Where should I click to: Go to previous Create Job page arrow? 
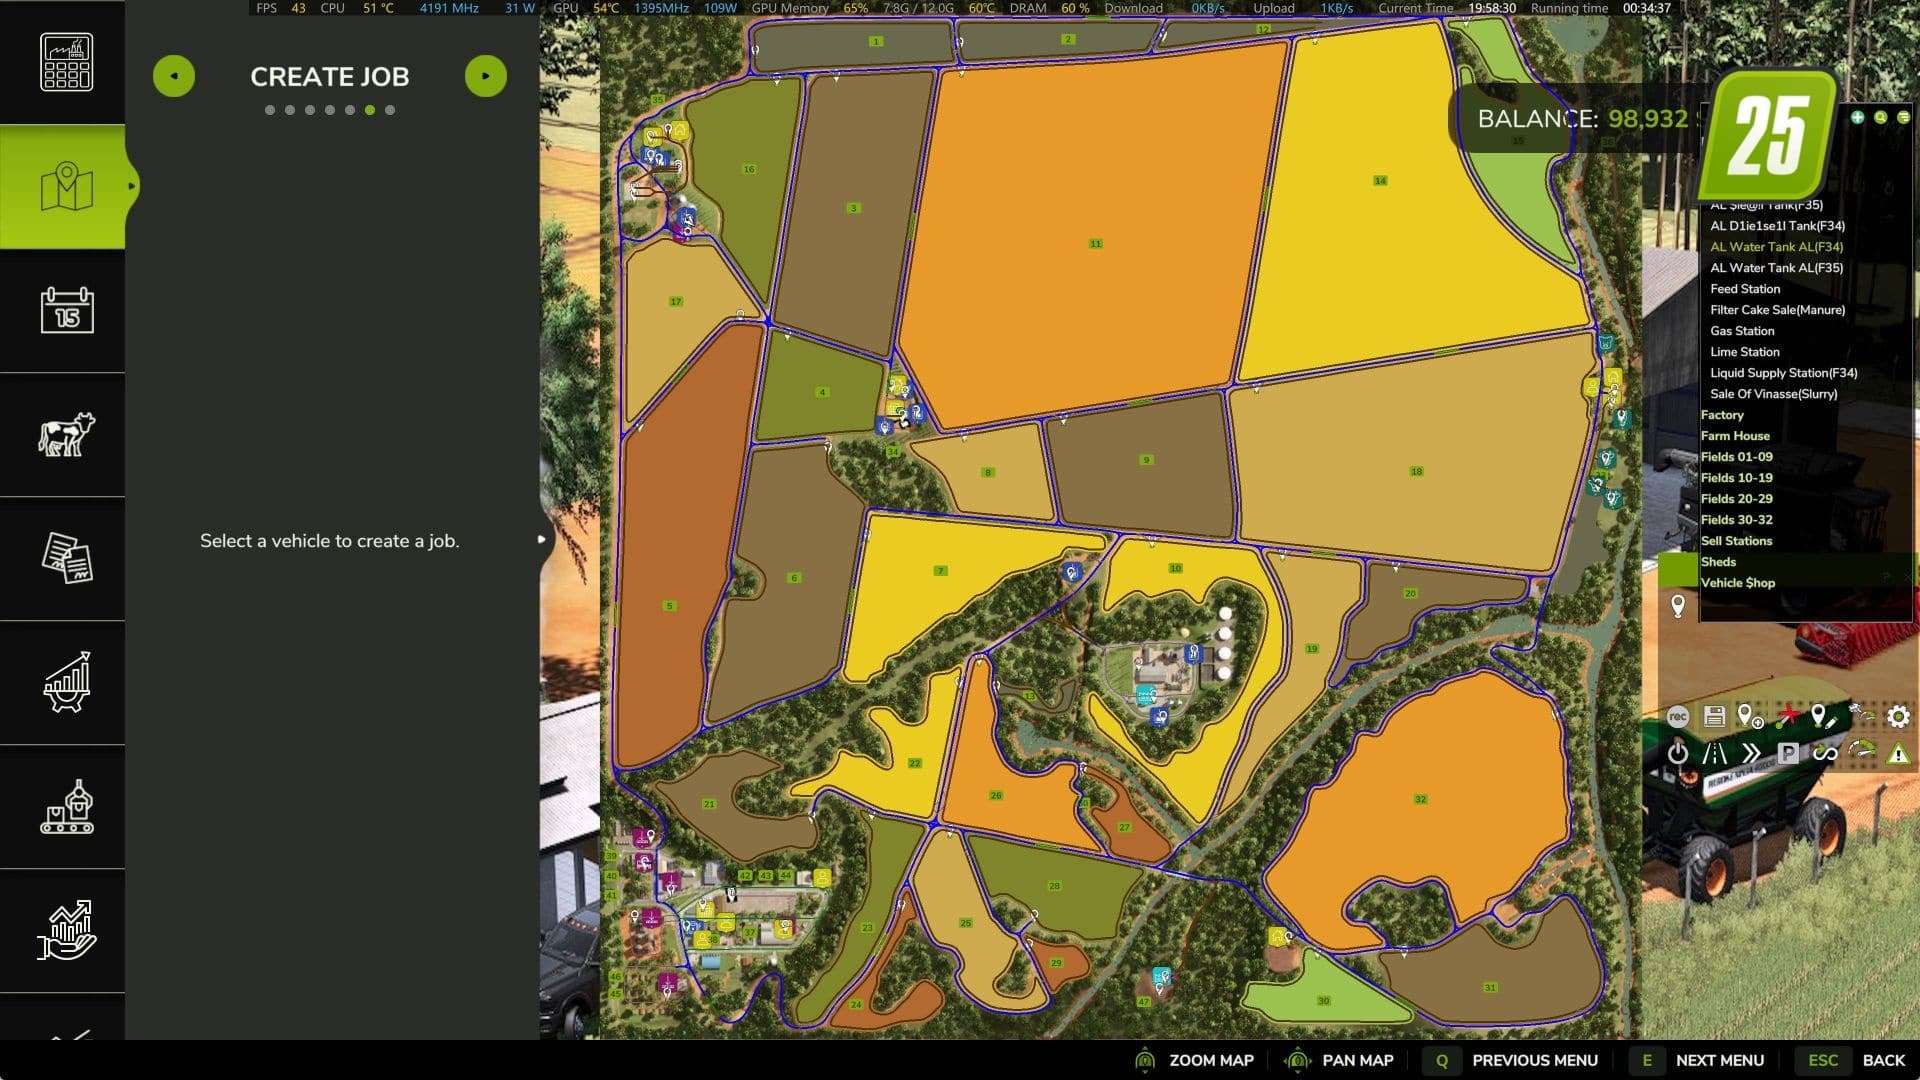(174, 76)
